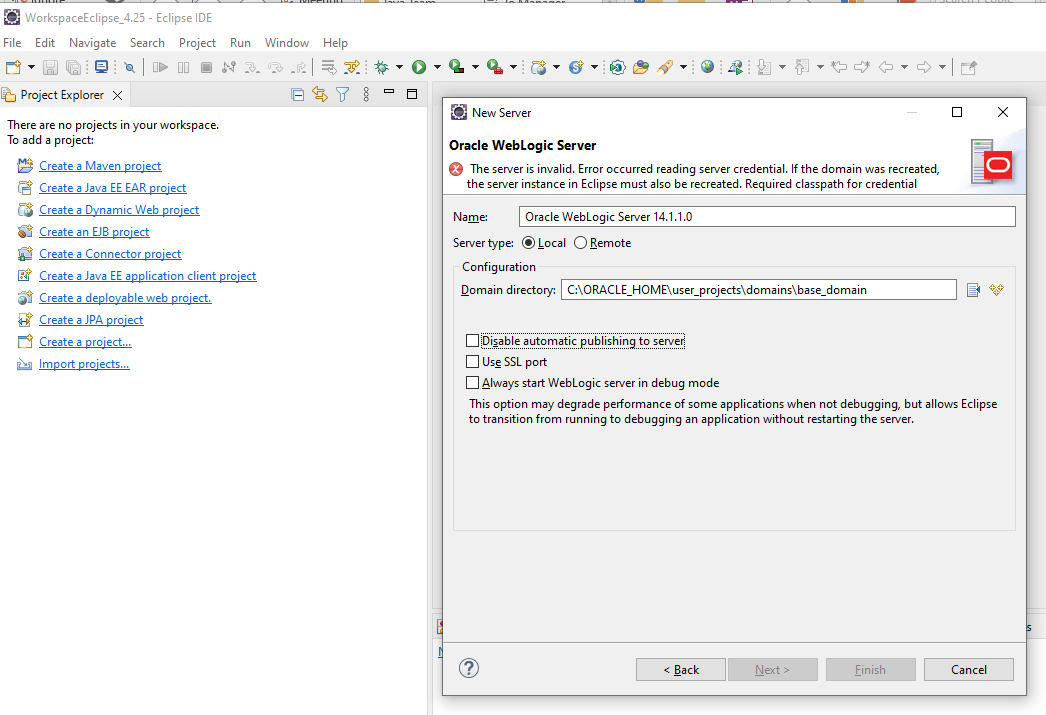The height and width of the screenshot is (715, 1046).
Task: Open the Window menu
Action: click(287, 43)
